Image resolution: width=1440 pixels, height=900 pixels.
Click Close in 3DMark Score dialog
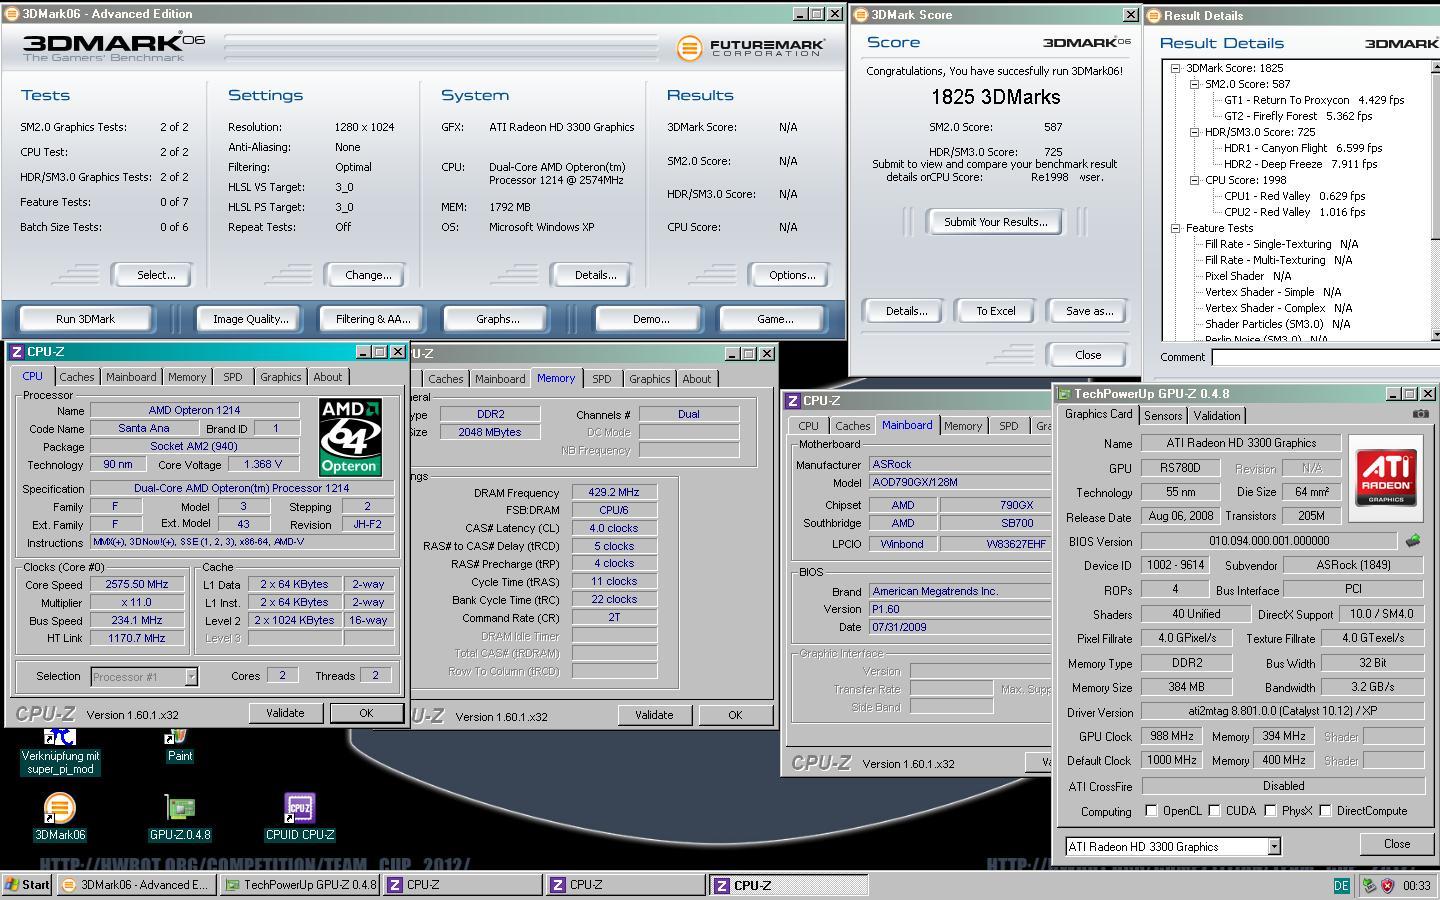tap(1088, 355)
